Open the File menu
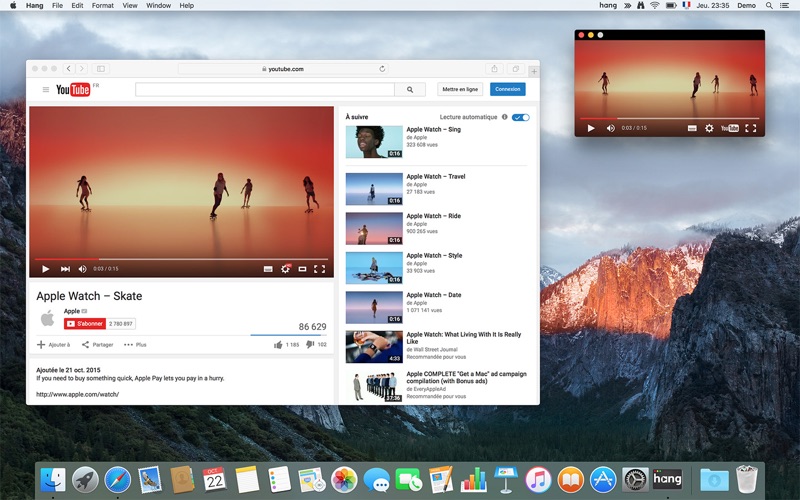 tap(57, 6)
